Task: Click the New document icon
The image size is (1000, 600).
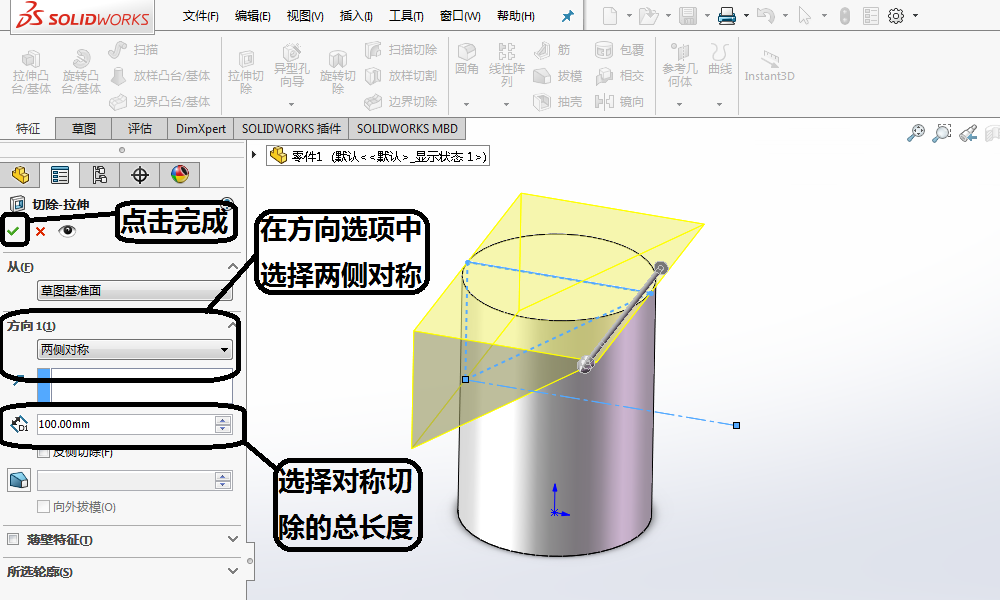Action: point(610,16)
